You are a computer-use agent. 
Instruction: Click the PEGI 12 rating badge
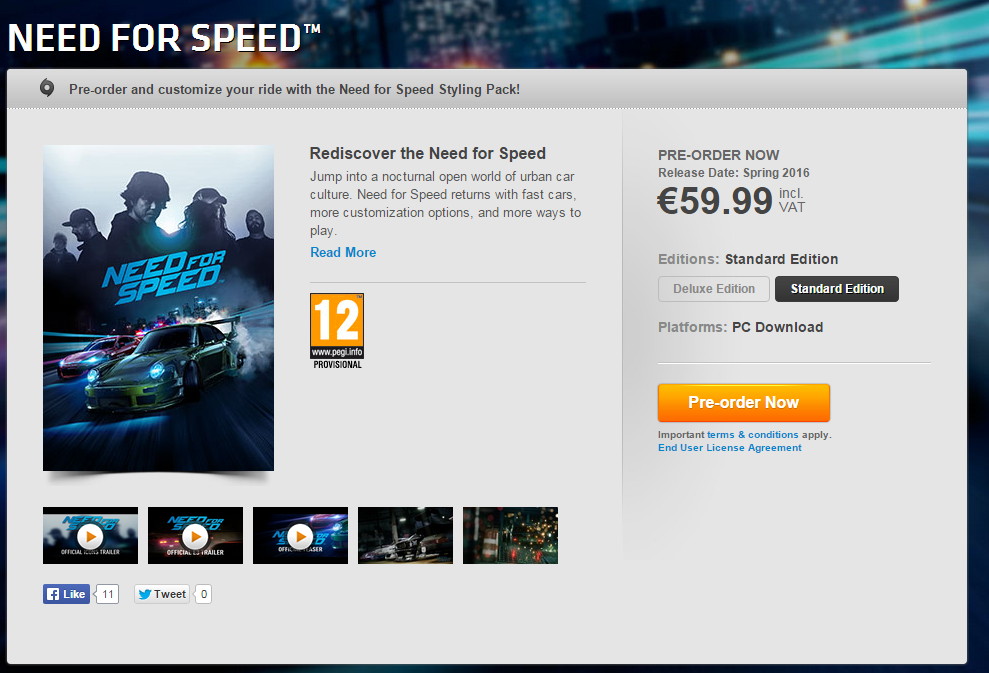(337, 331)
